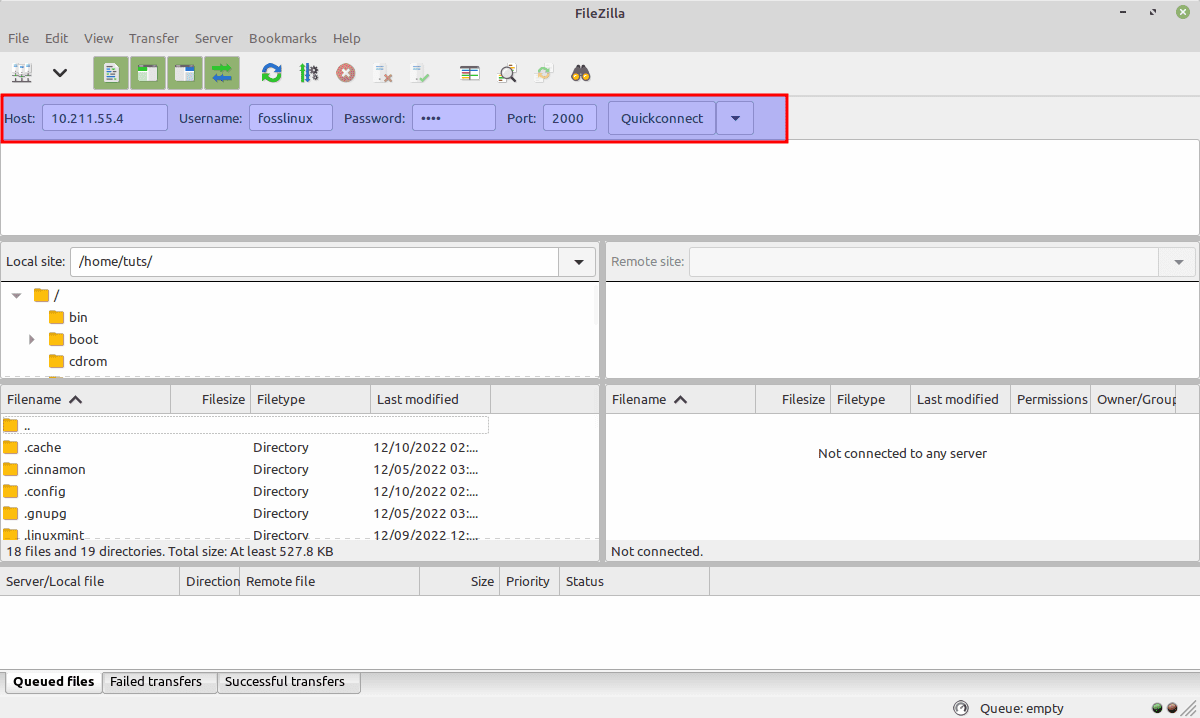This screenshot has height=718, width=1200.
Task: Search for files with the binoculars icon
Action: pyautogui.click(x=580, y=72)
